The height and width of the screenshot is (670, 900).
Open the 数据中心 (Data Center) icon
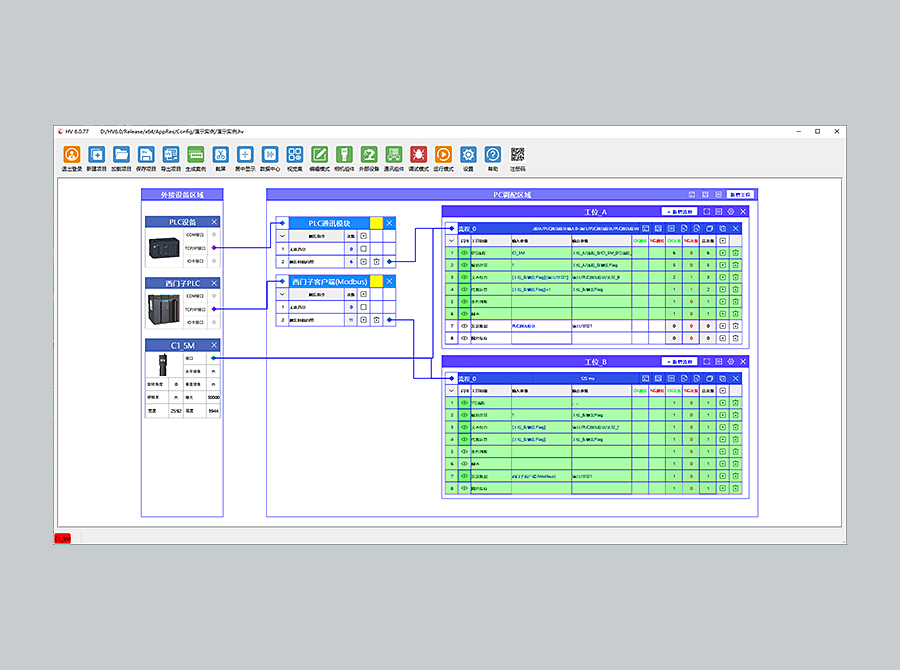270,155
